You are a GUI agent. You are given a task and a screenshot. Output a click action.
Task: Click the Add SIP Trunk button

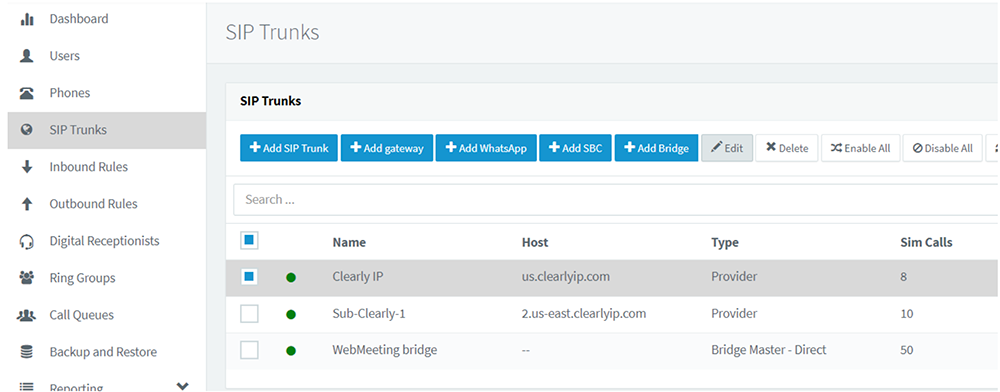pyautogui.click(x=289, y=148)
